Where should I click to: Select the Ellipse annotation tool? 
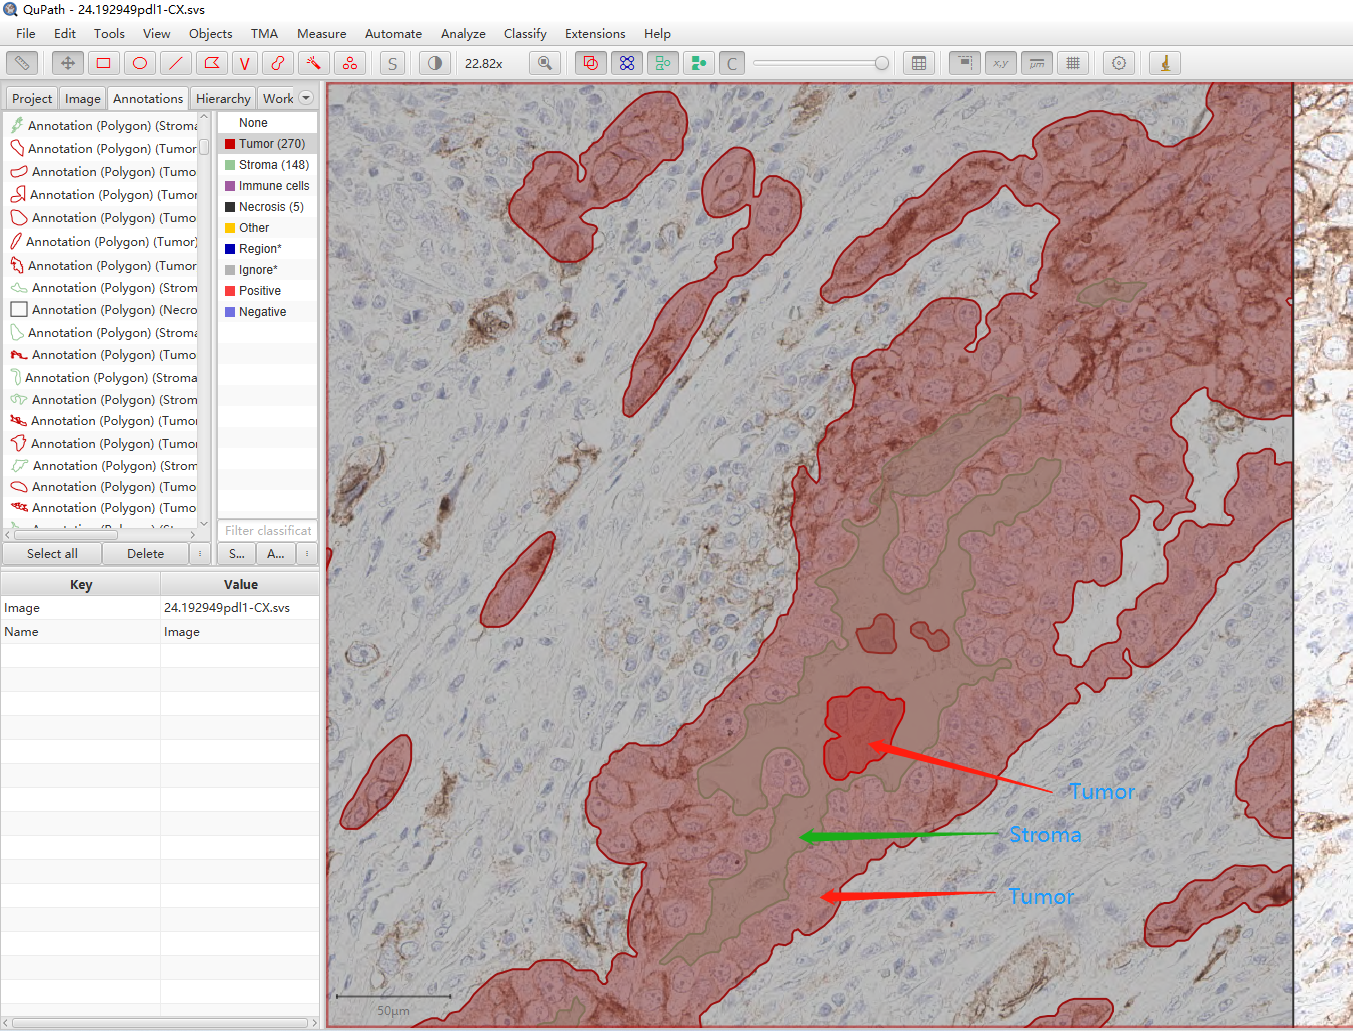pos(140,63)
